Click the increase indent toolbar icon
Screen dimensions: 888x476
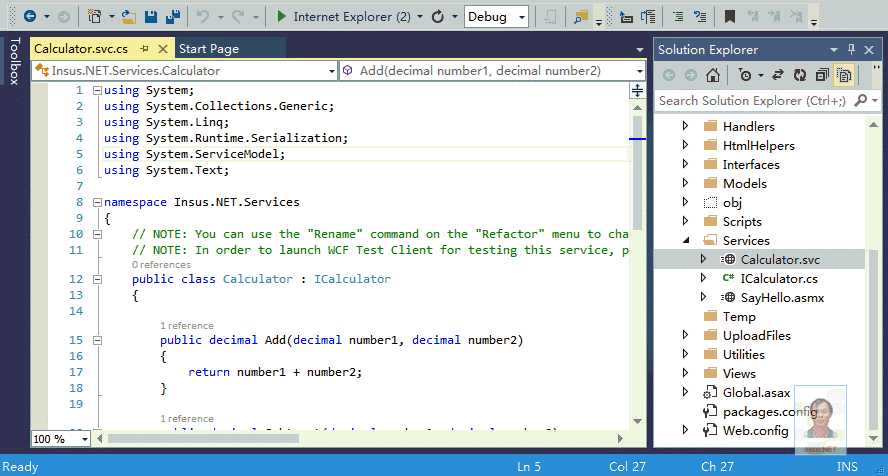pyautogui.click(x=648, y=17)
